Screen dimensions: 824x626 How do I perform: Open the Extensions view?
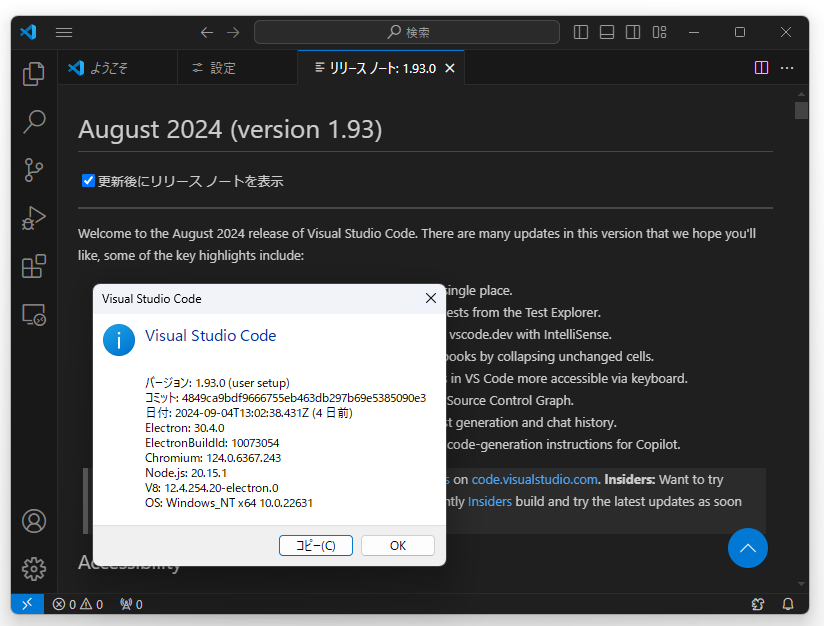(x=33, y=265)
